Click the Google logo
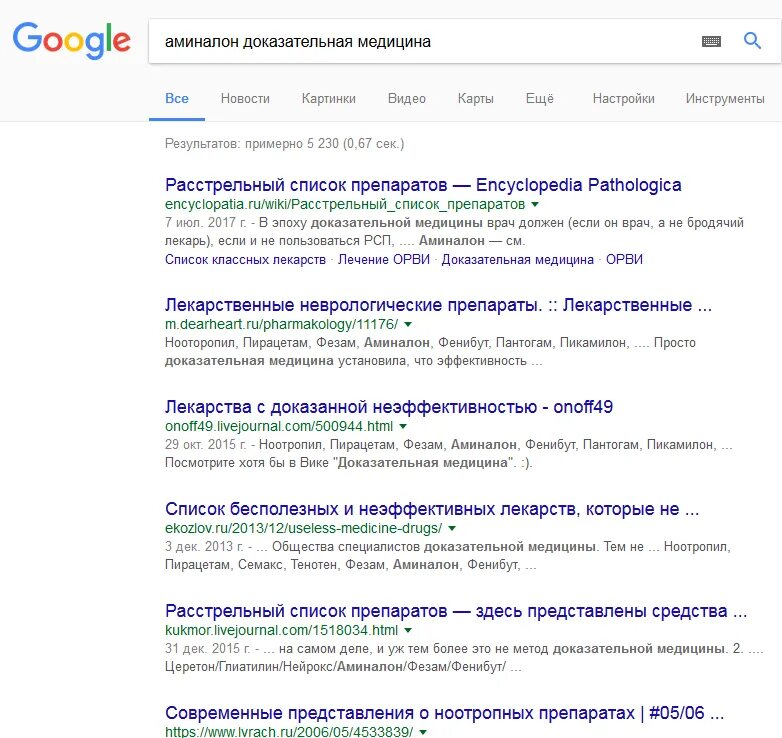The width and height of the screenshot is (782, 738). (72, 40)
